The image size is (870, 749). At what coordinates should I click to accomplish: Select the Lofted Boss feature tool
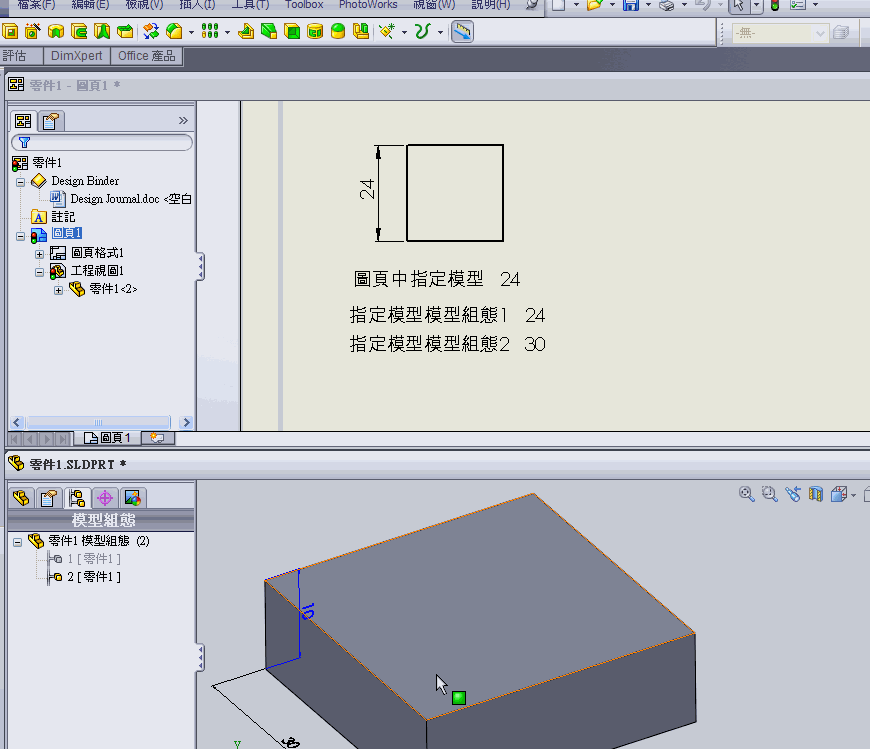tap(102, 32)
